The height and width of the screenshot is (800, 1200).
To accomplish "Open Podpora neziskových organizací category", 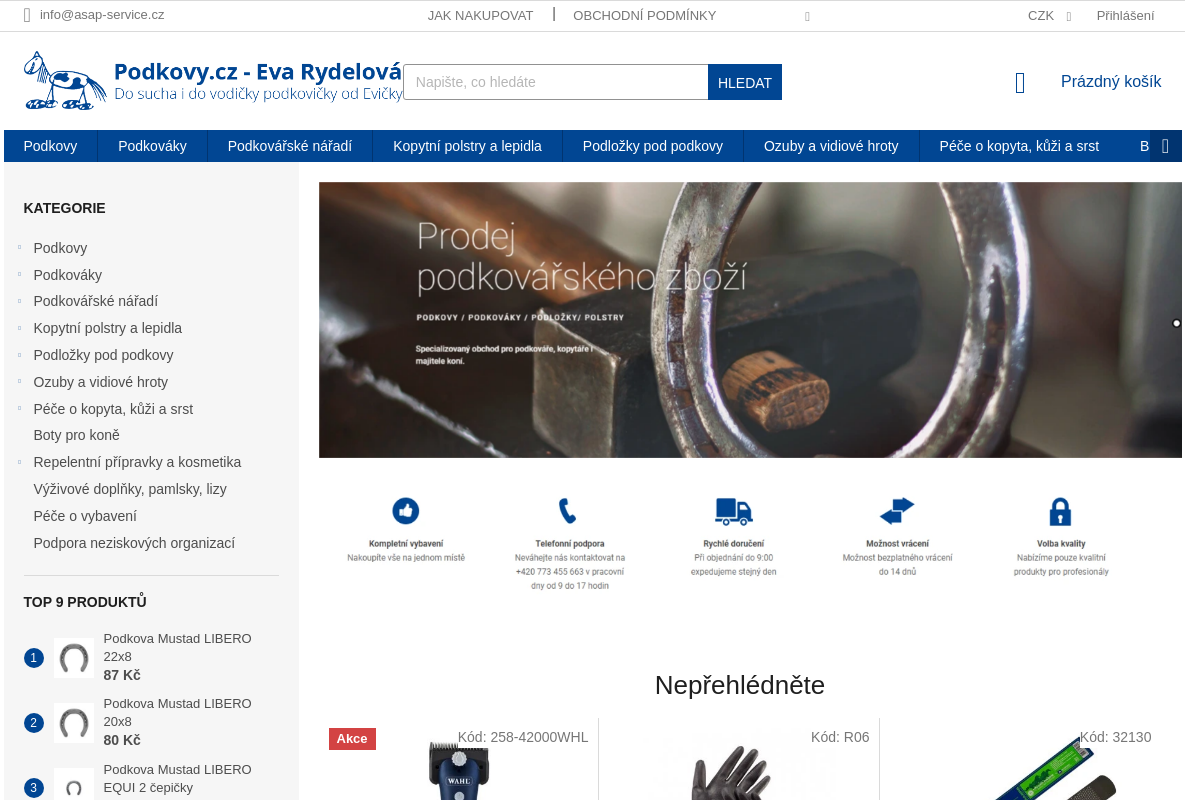I will point(134,543).
